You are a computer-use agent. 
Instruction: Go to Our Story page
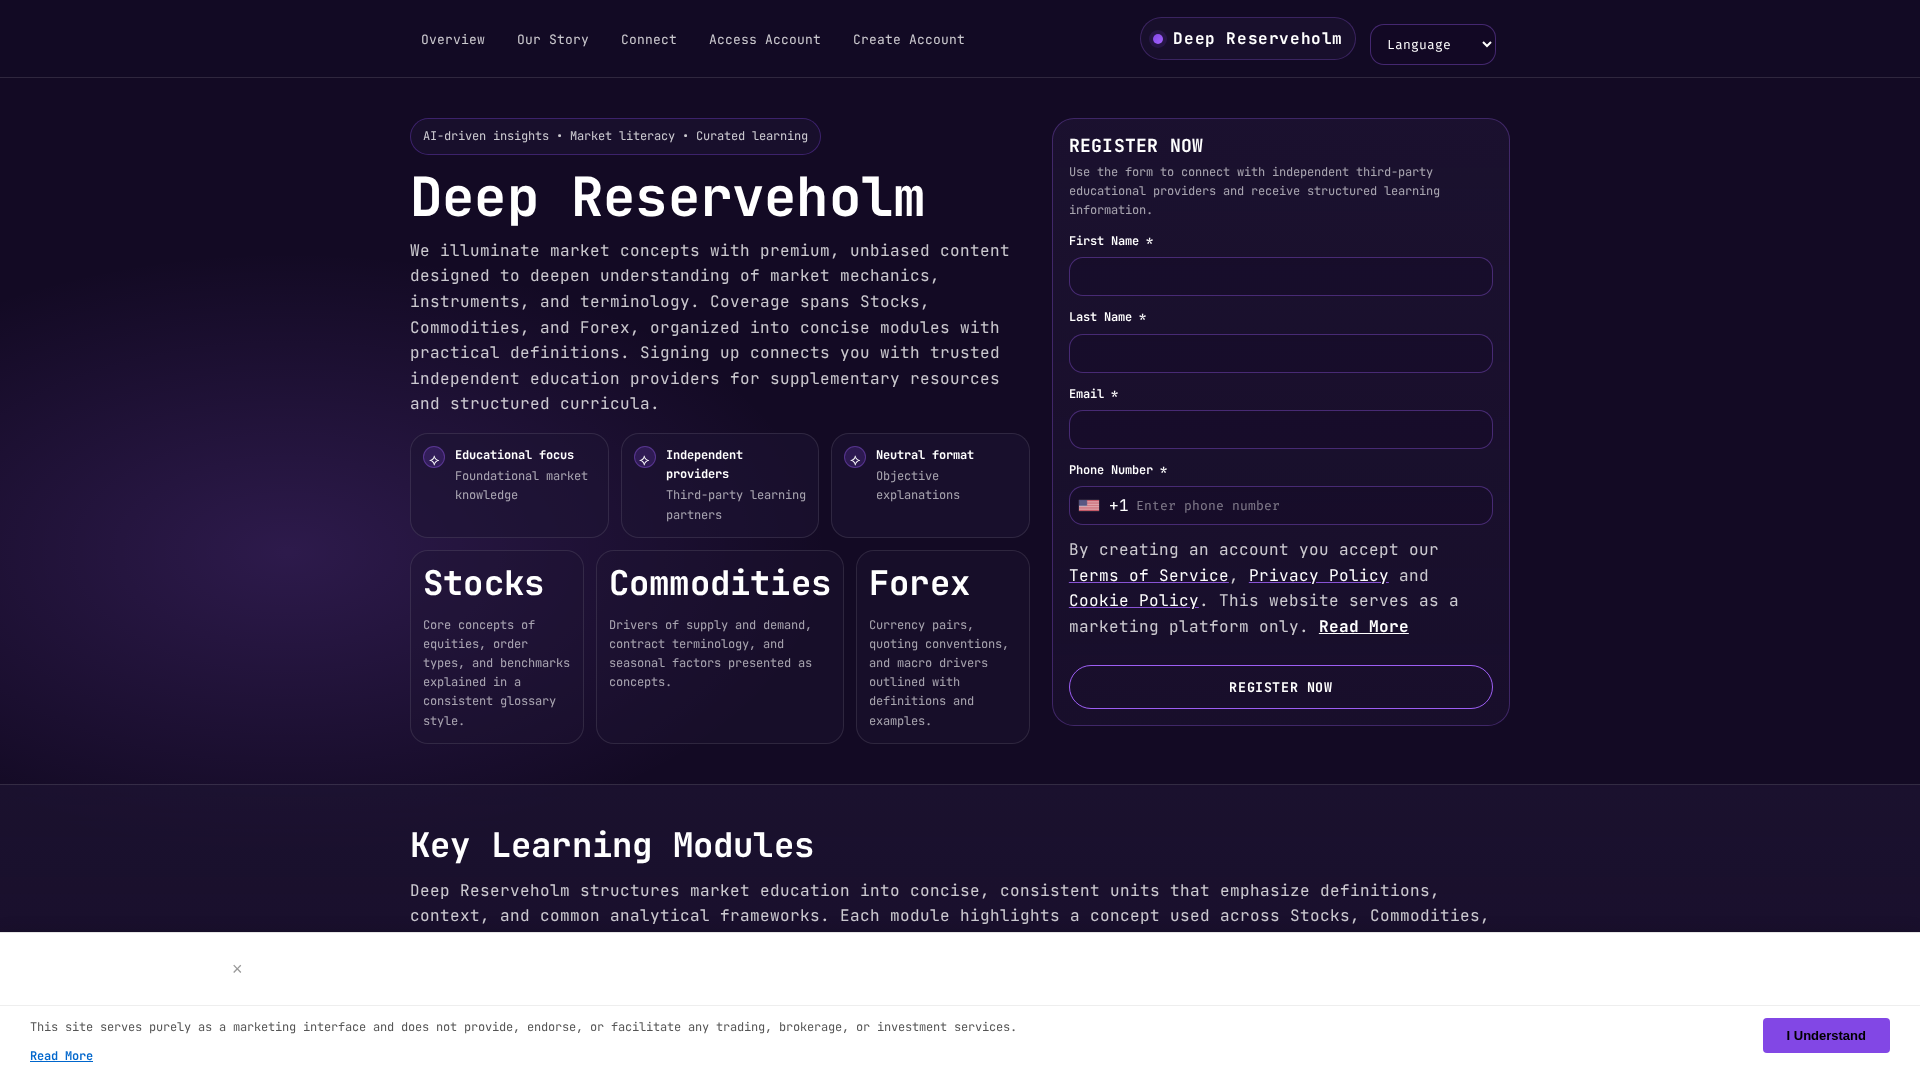(553, 40)
